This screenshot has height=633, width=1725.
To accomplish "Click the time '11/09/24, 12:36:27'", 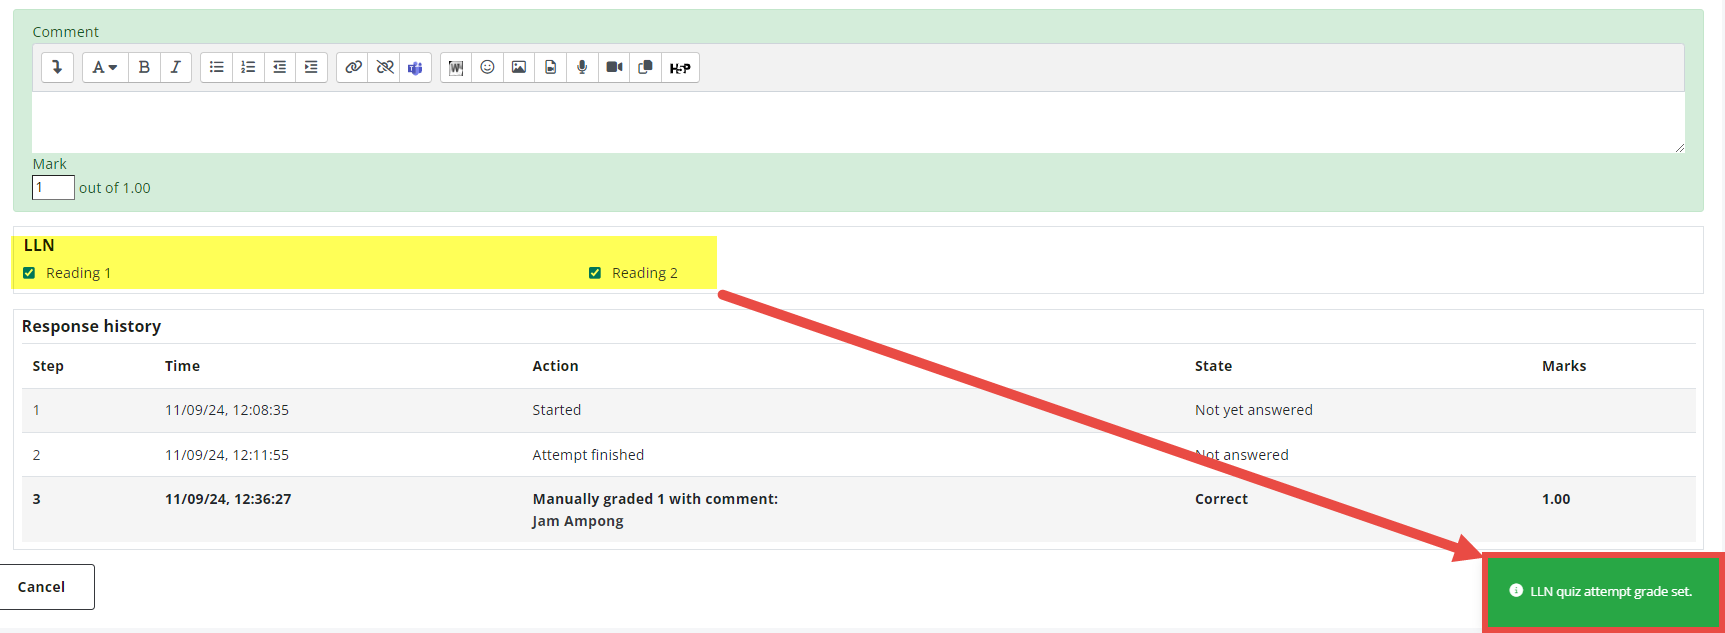I will [x=228, y=499].
